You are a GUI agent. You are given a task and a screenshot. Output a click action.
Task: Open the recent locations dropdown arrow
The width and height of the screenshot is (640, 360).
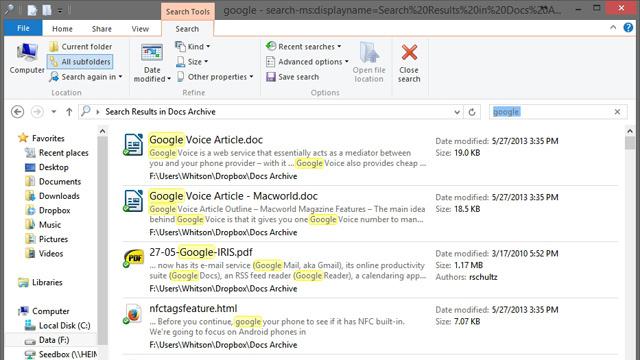[x=53, y=111]
